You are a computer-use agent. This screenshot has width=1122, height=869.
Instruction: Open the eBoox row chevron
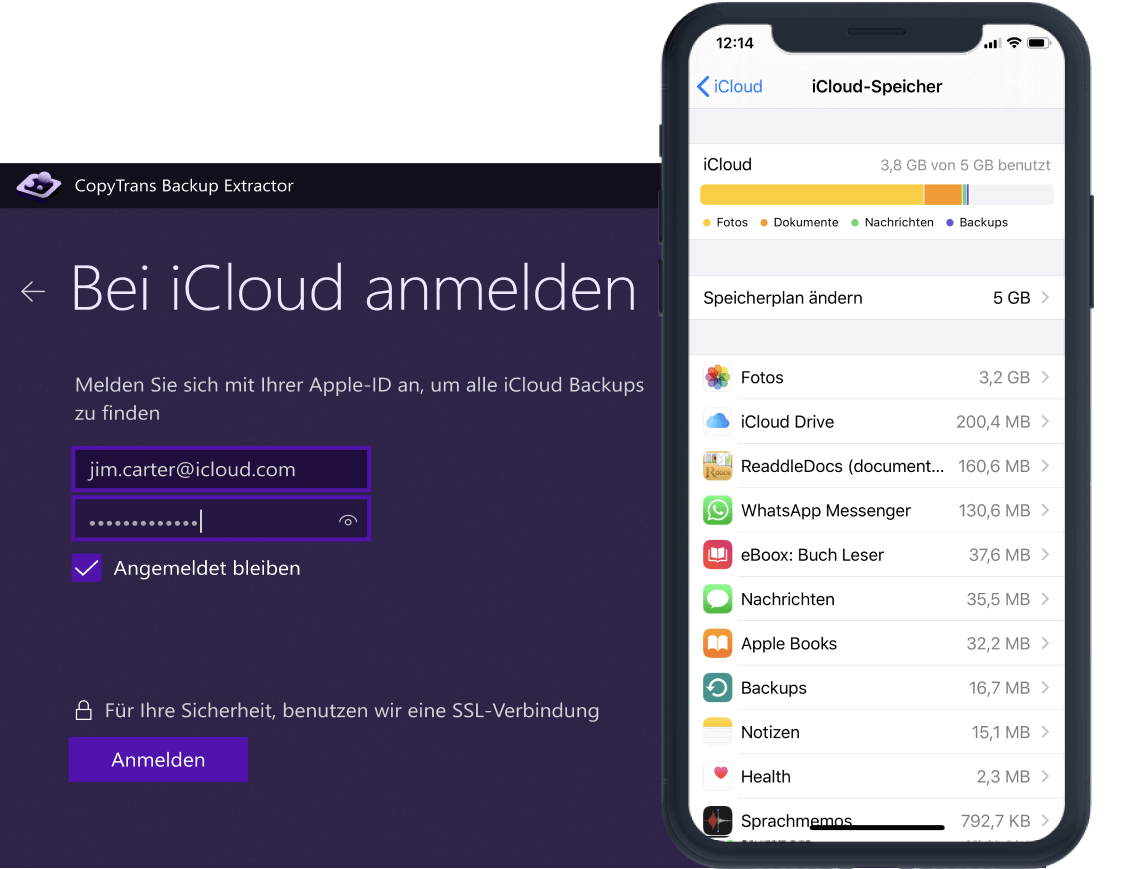pyautogui.click(x=1045, y=555)
